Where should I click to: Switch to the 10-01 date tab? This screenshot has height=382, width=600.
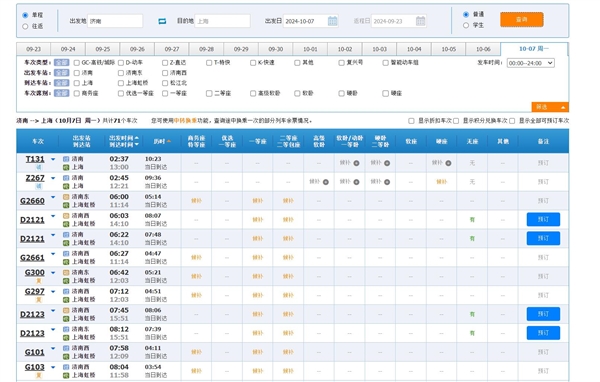tap(310, 49)
